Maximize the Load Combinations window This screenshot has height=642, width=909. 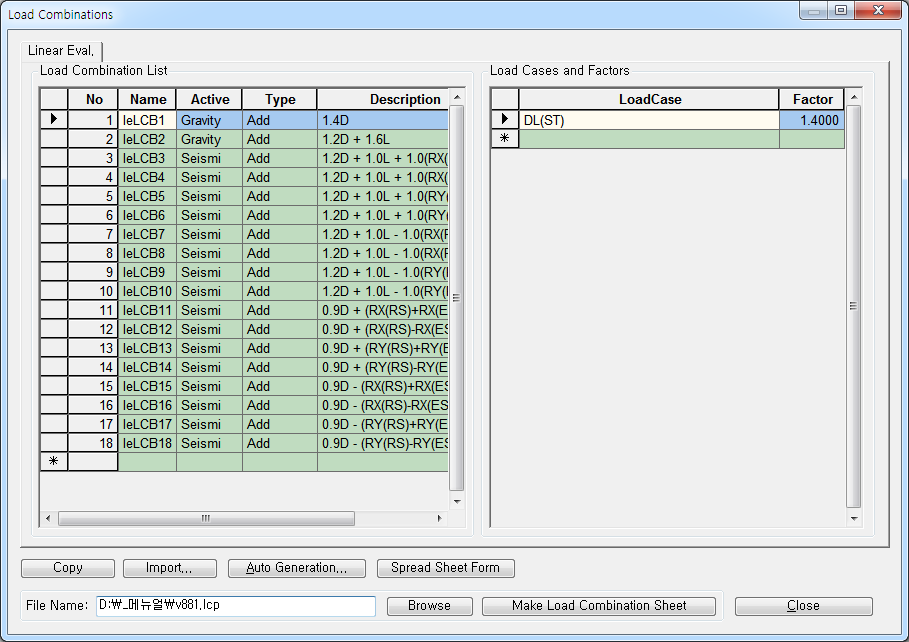(841, 10)
